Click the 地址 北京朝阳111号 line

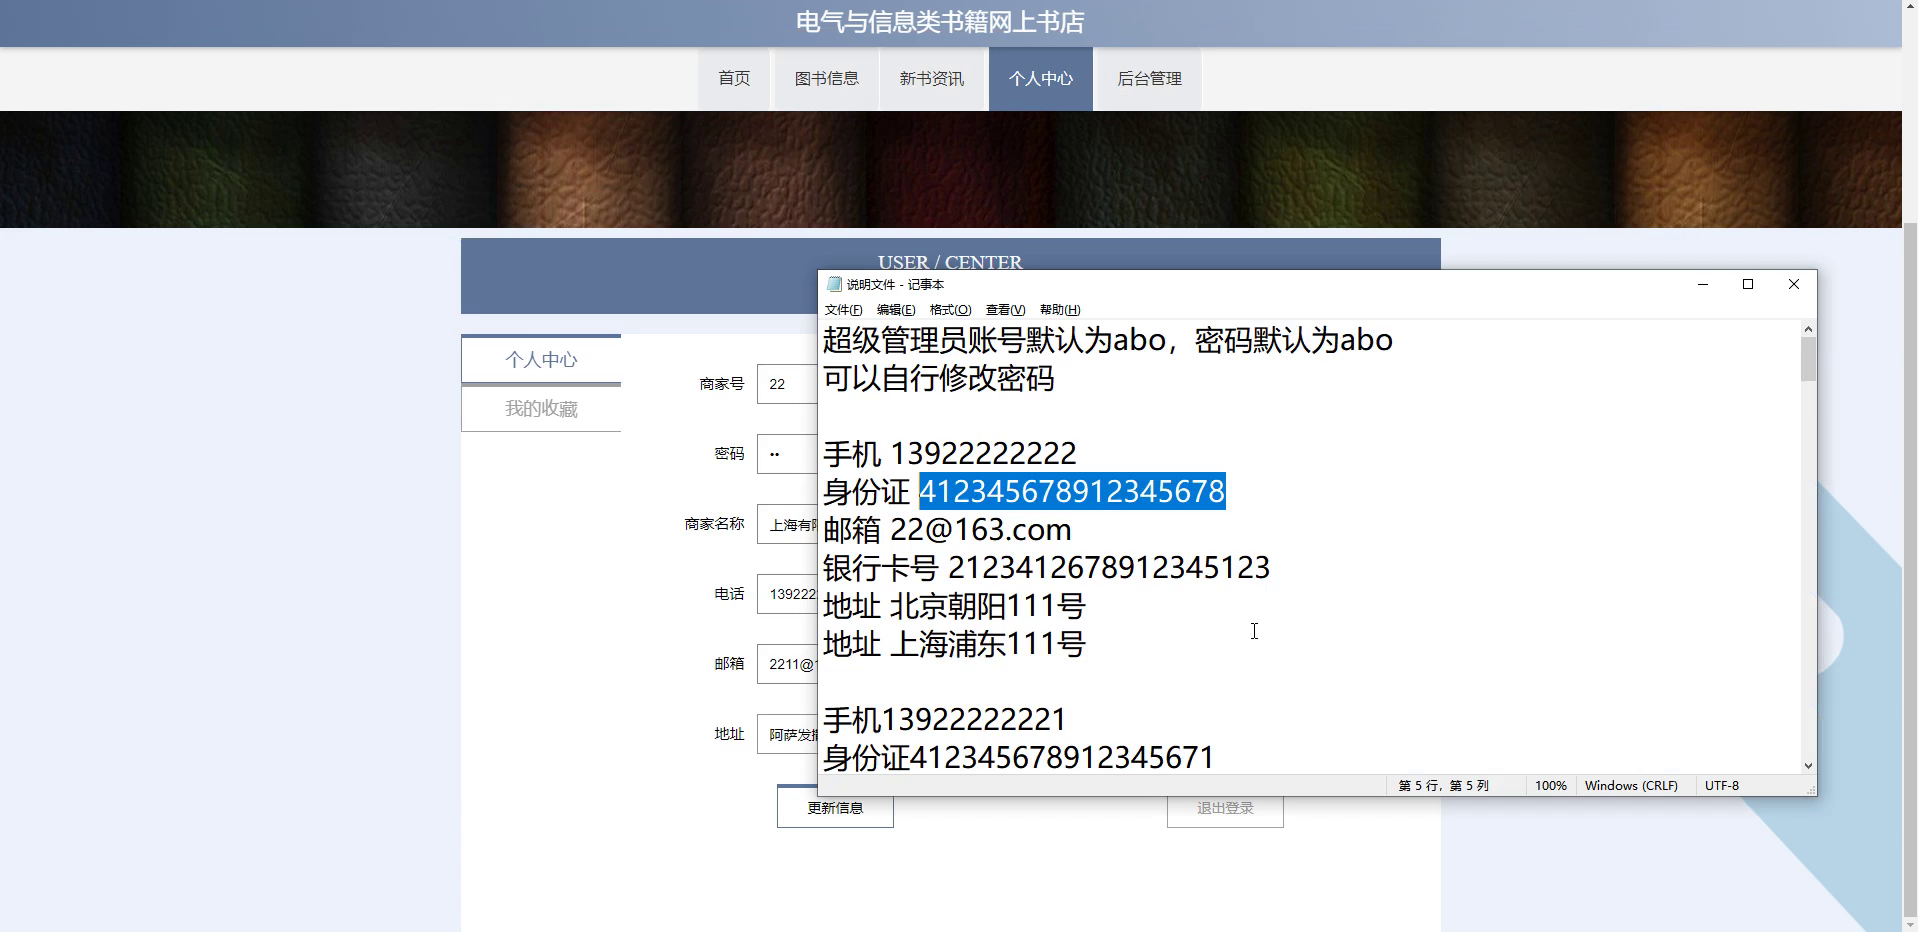[x=954, y=606]
